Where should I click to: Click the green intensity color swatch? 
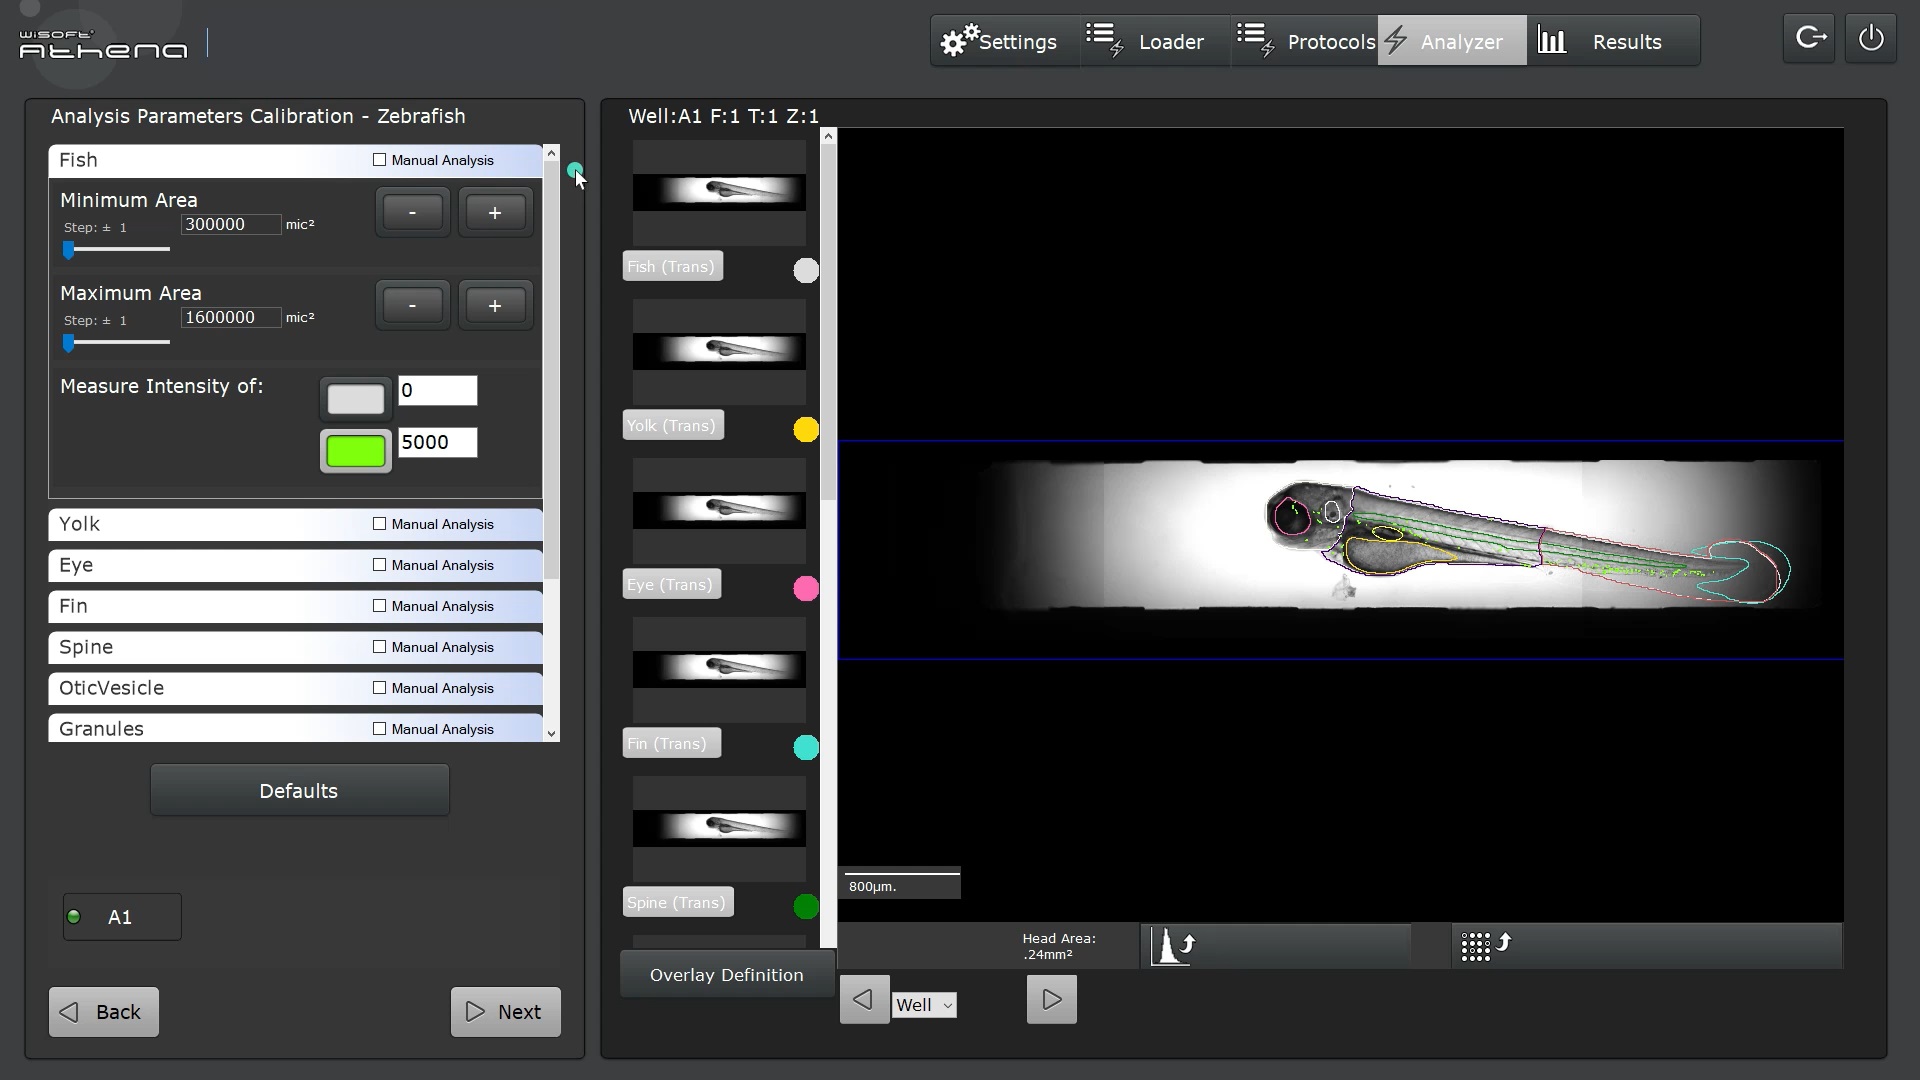click(355, 451)
